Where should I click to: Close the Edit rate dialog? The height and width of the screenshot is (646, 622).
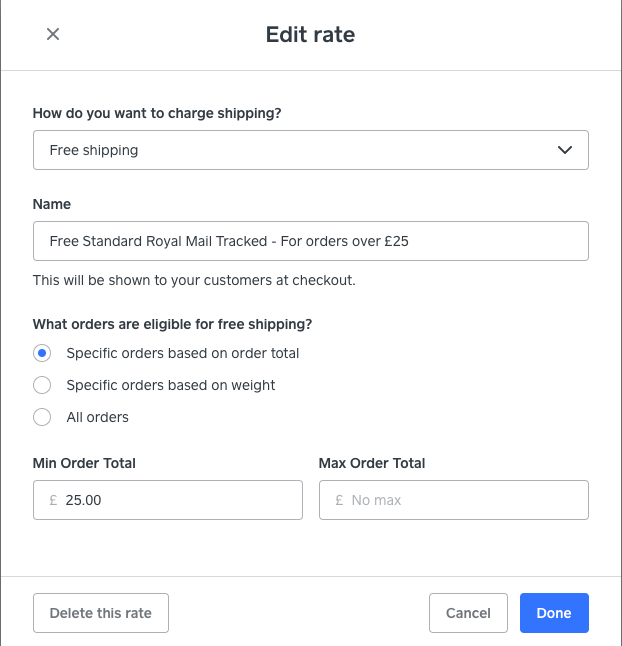pos(53,34)
